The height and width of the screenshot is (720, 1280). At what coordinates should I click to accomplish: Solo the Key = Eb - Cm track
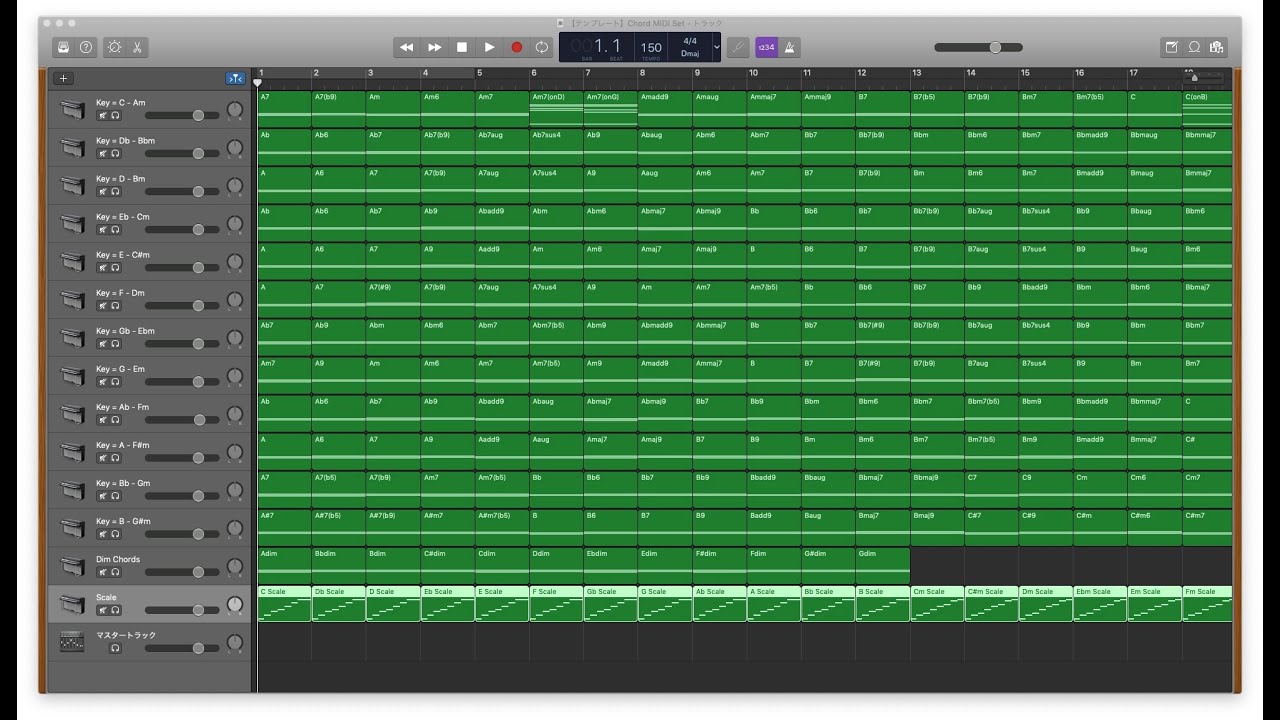(115, 229)
